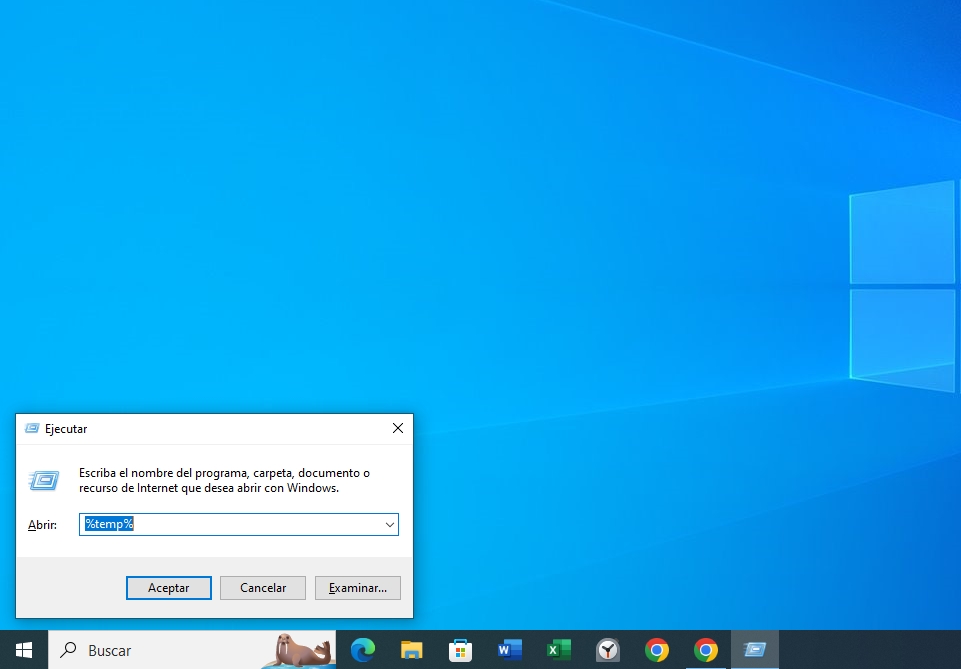This screenshot has height=669, width=961.
Task: Click the Ejecutar title bar icon
Action: point(32,428)
